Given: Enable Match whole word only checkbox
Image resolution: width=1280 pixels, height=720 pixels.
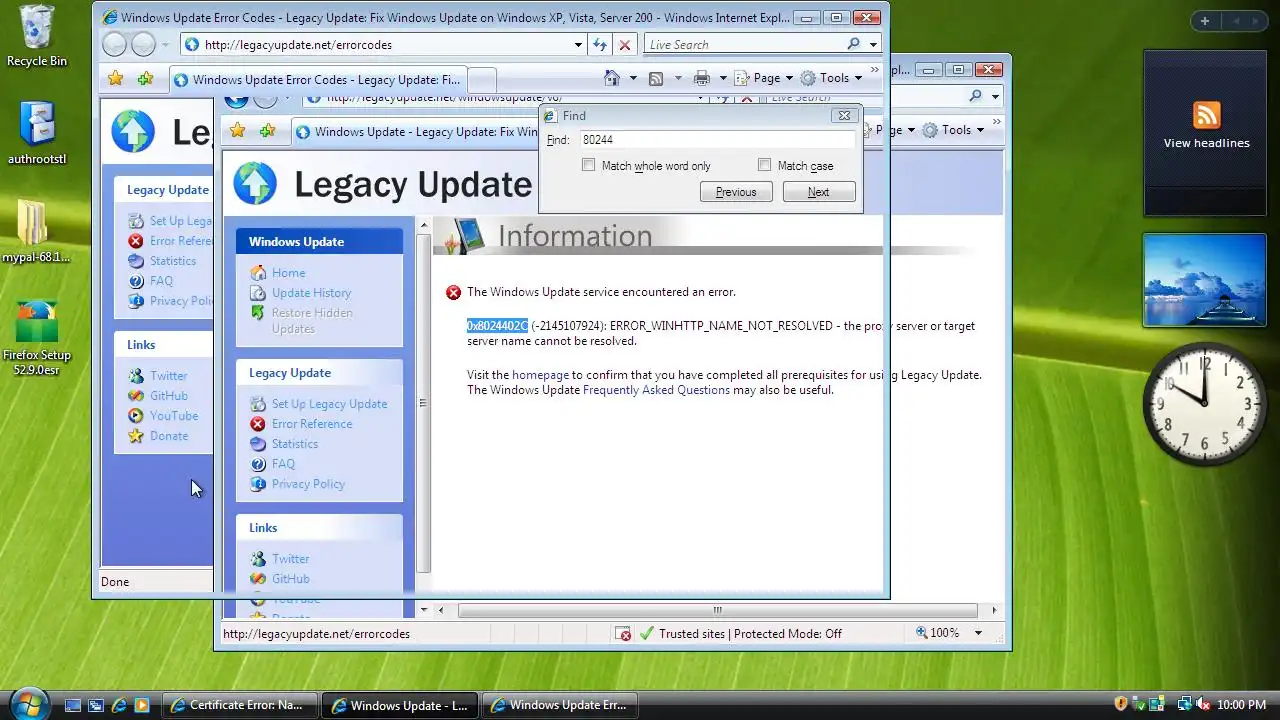Looking at the screenshot, I should tap(588, 165).
